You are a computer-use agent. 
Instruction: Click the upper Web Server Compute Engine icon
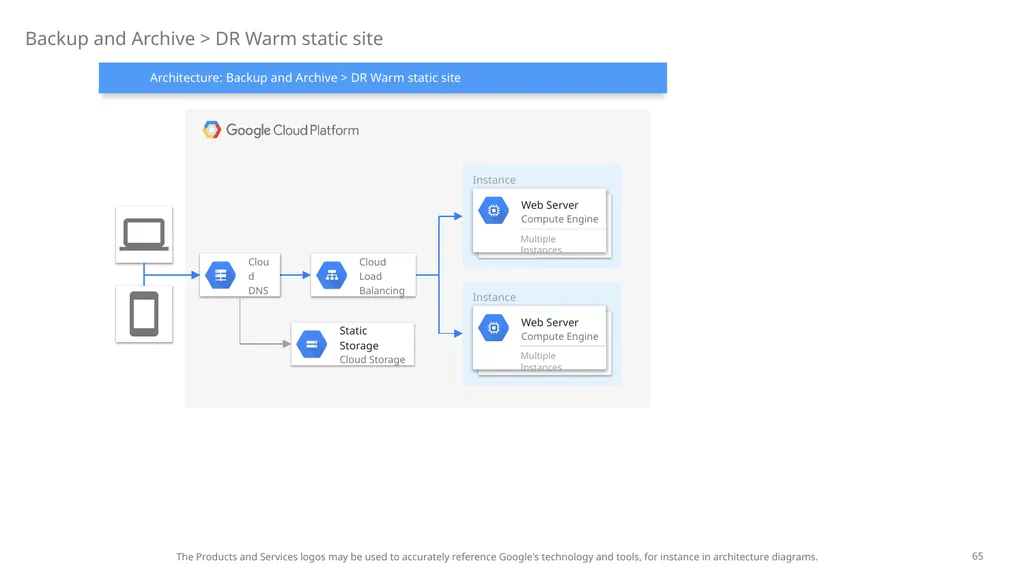(x=494, y=210)
